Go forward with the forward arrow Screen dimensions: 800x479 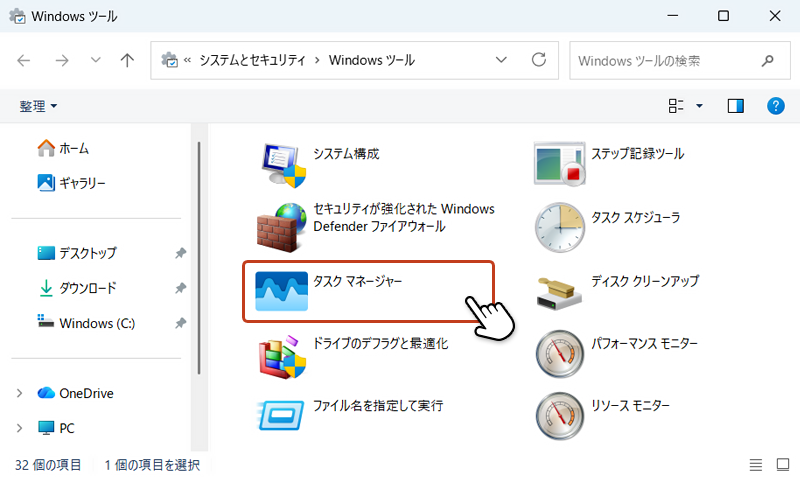click(62, 61)
